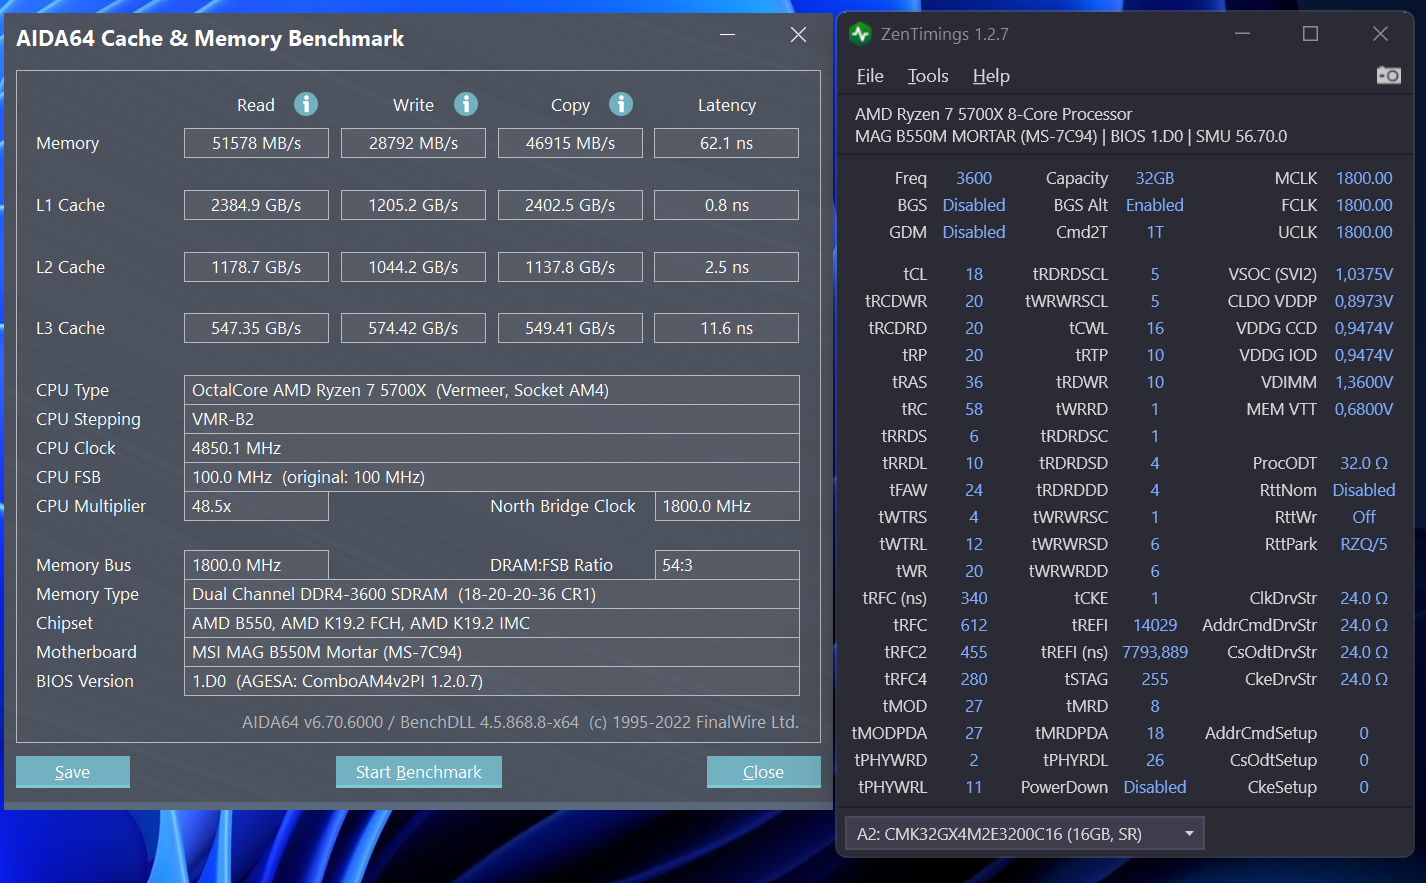Maximize the ZenTimings window
This screenshot has width=1426, height=883.
pyautogui.click(x=1310, y=33)
